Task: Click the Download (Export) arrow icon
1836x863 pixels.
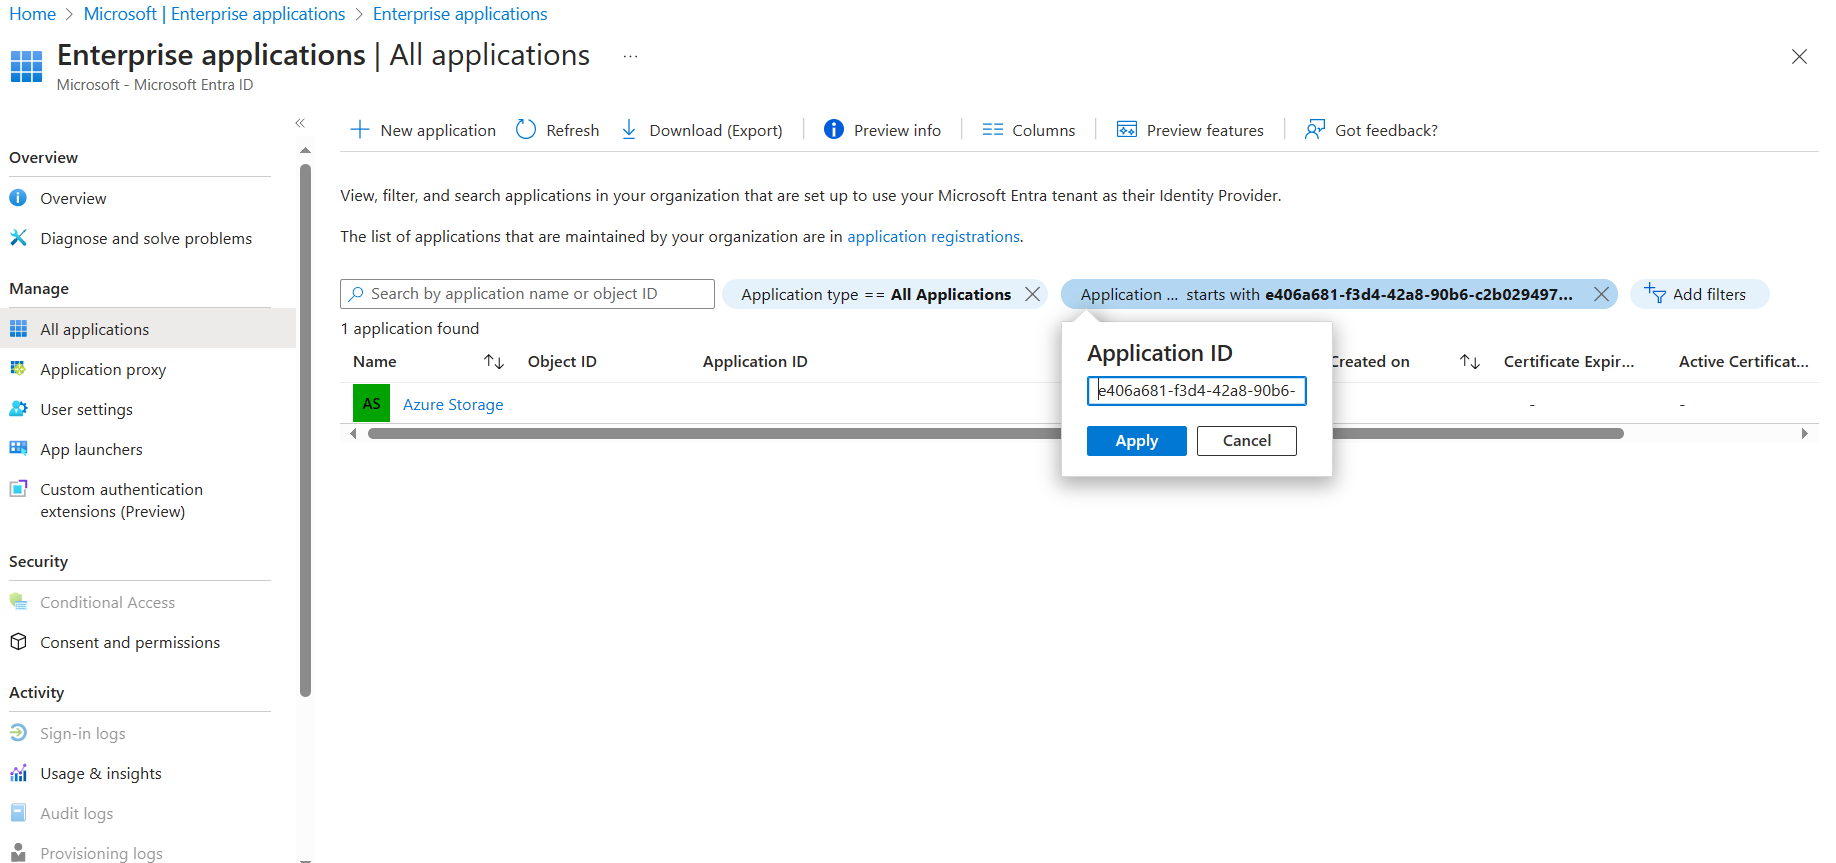Action: [629, 130]
